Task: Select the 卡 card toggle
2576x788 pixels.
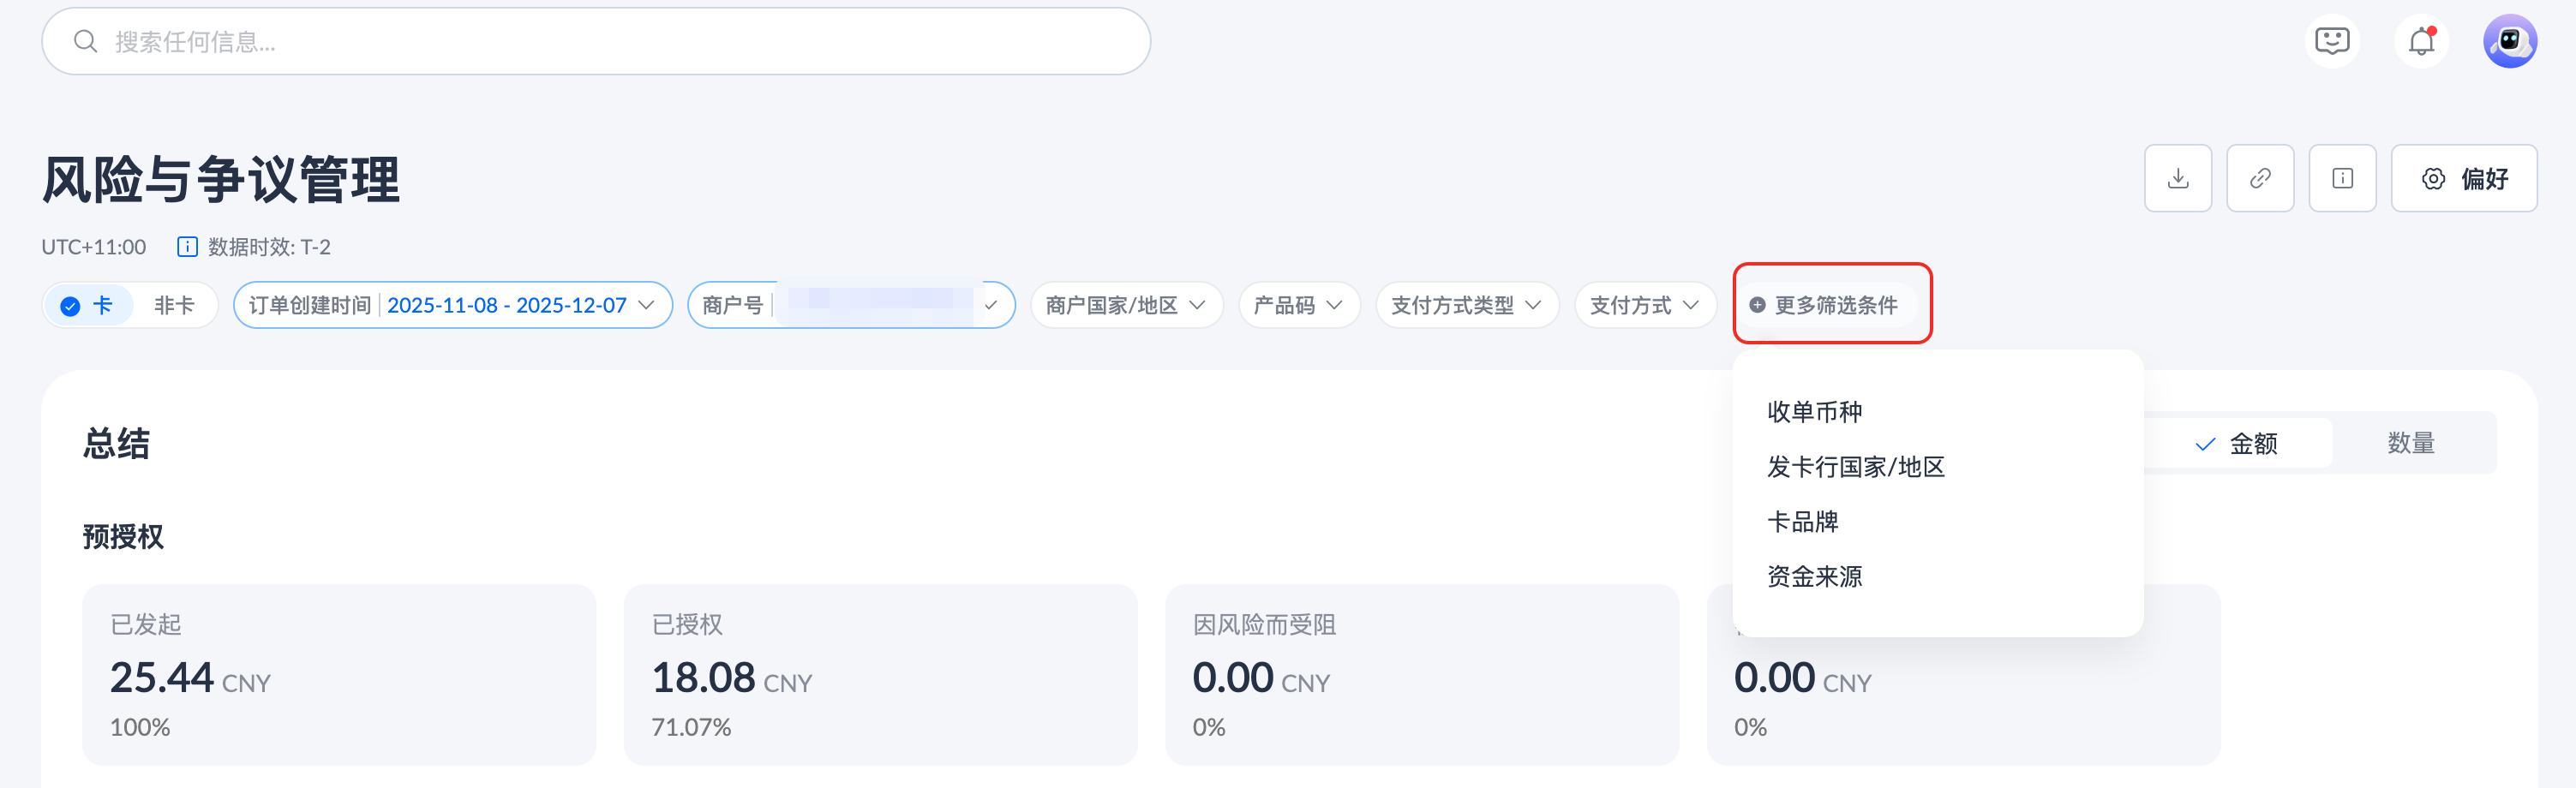Action: click(88, 305)
